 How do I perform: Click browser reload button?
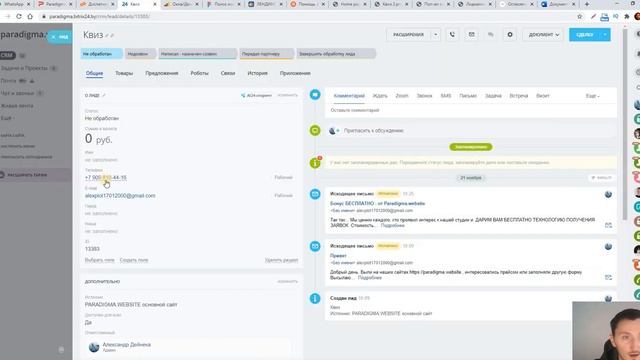point(19,16)
